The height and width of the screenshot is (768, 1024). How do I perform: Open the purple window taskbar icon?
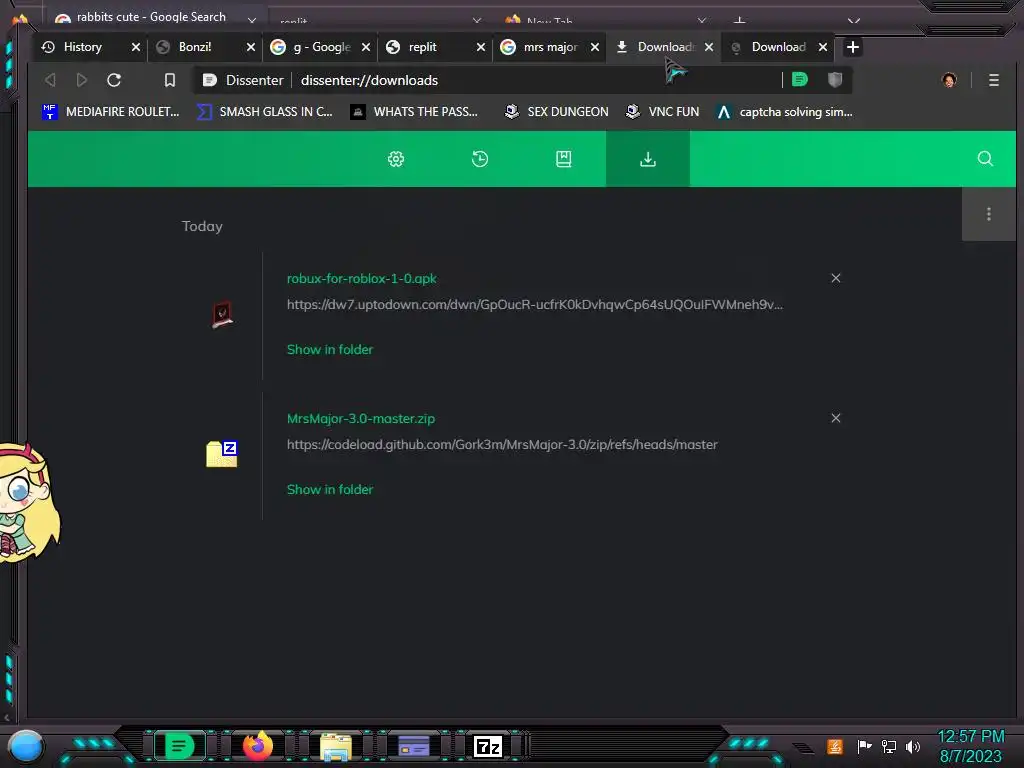click(413, 746)
